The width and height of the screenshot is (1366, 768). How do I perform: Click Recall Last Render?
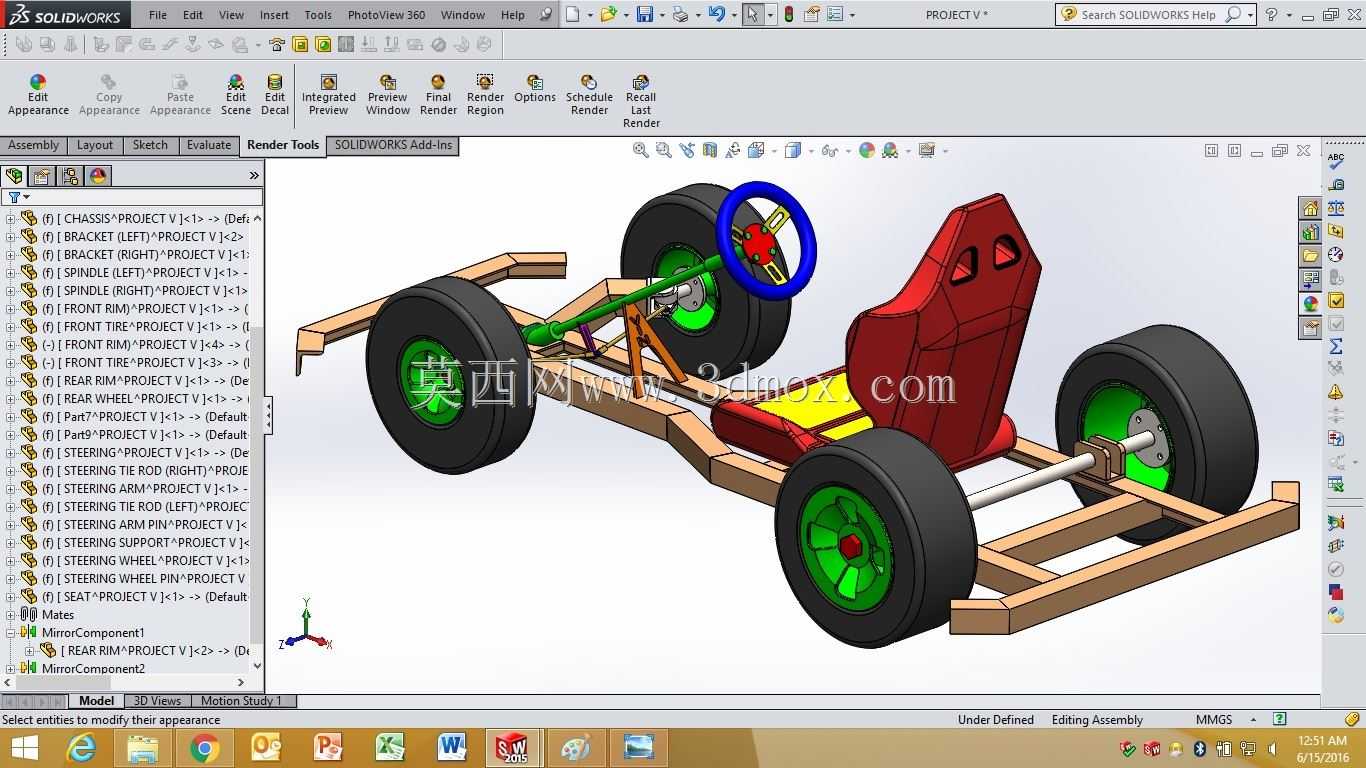(641, 101)
